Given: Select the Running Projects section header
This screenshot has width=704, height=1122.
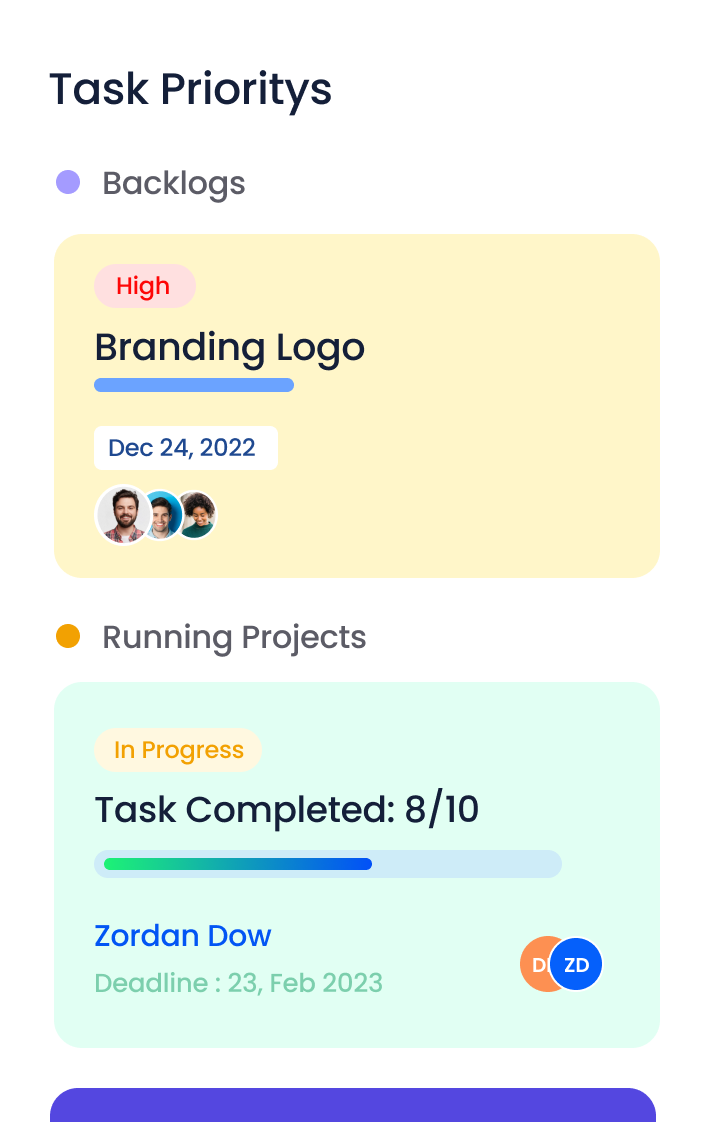Looking at the screenshot, I should click(234, 637).
